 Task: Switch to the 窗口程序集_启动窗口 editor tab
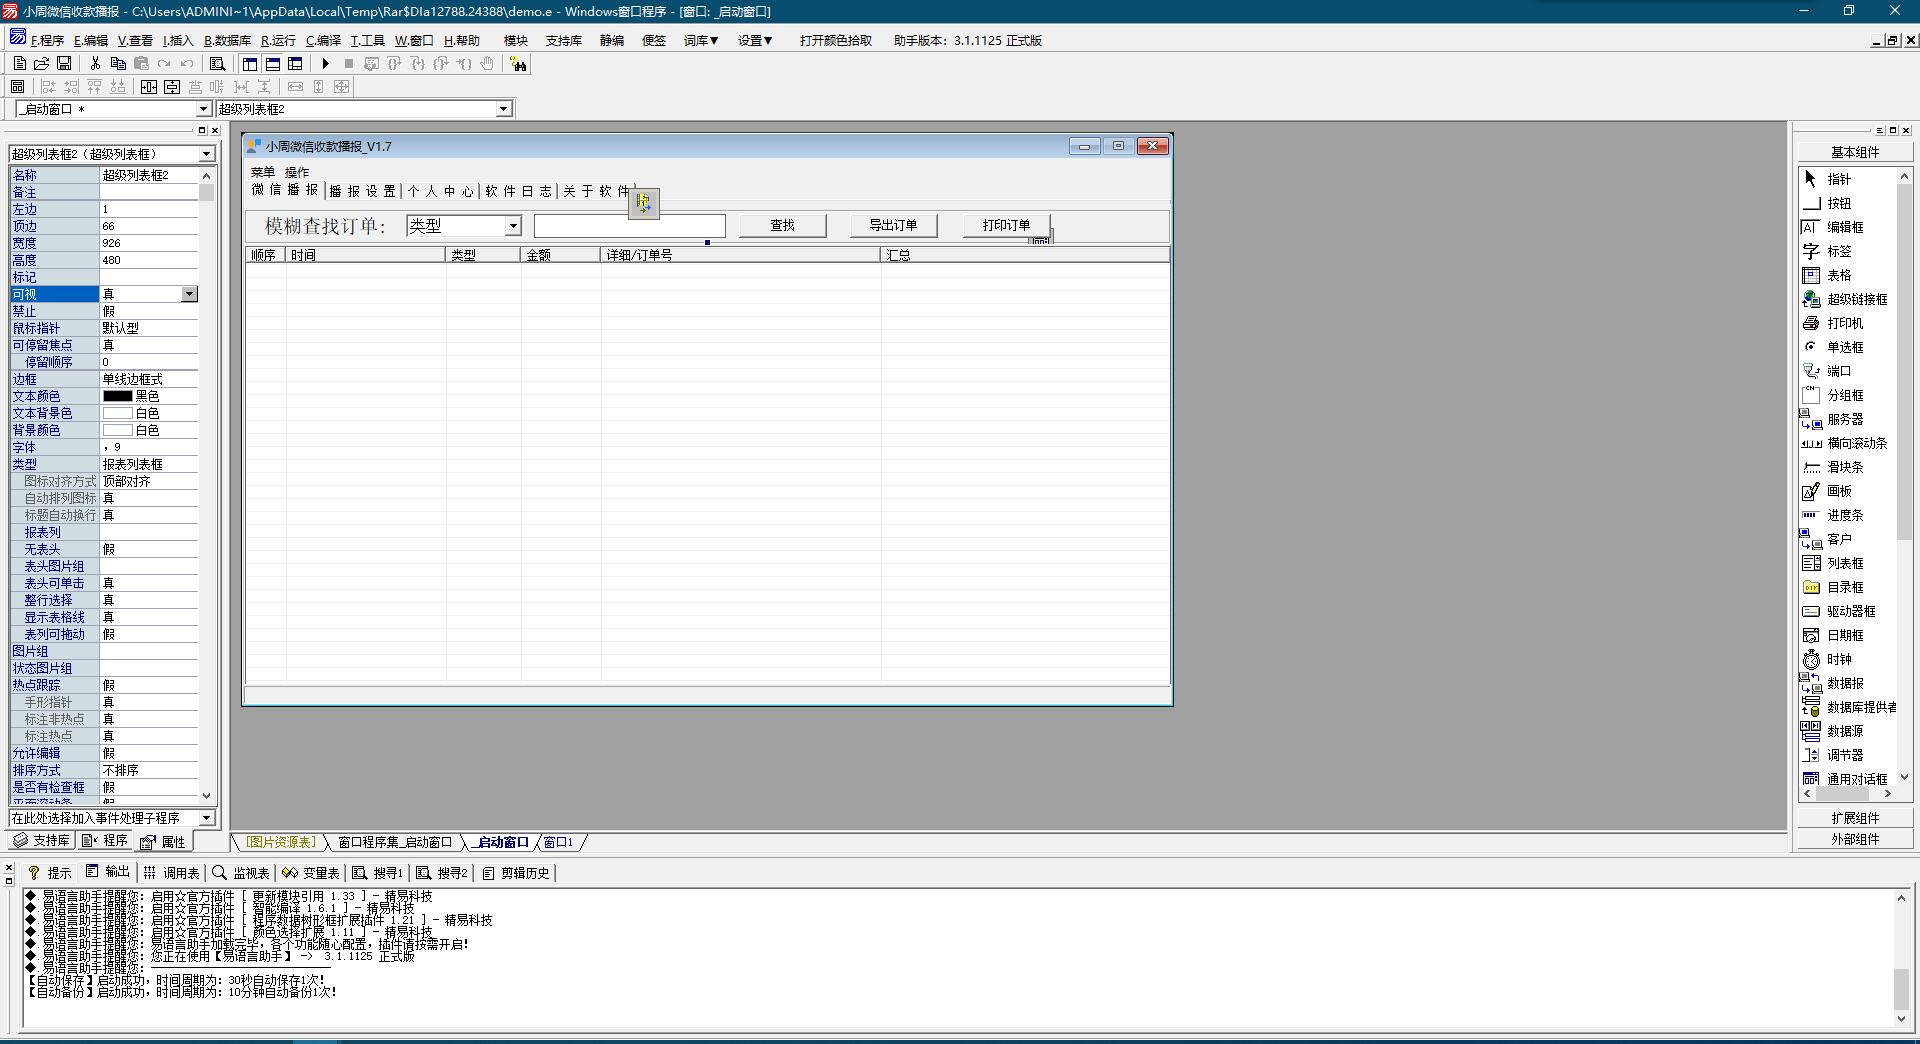(x=394, y=842)
